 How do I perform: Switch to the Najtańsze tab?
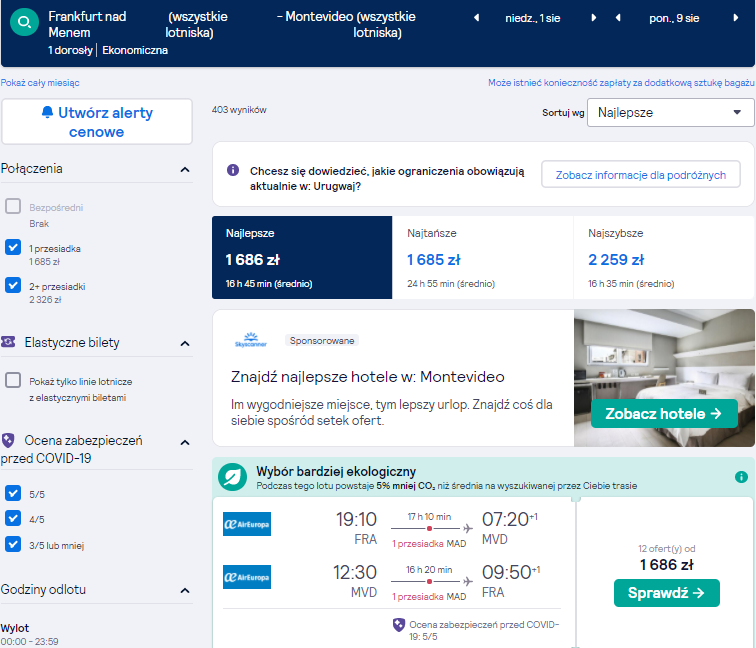pyautogui.click(x=483, y=257)
